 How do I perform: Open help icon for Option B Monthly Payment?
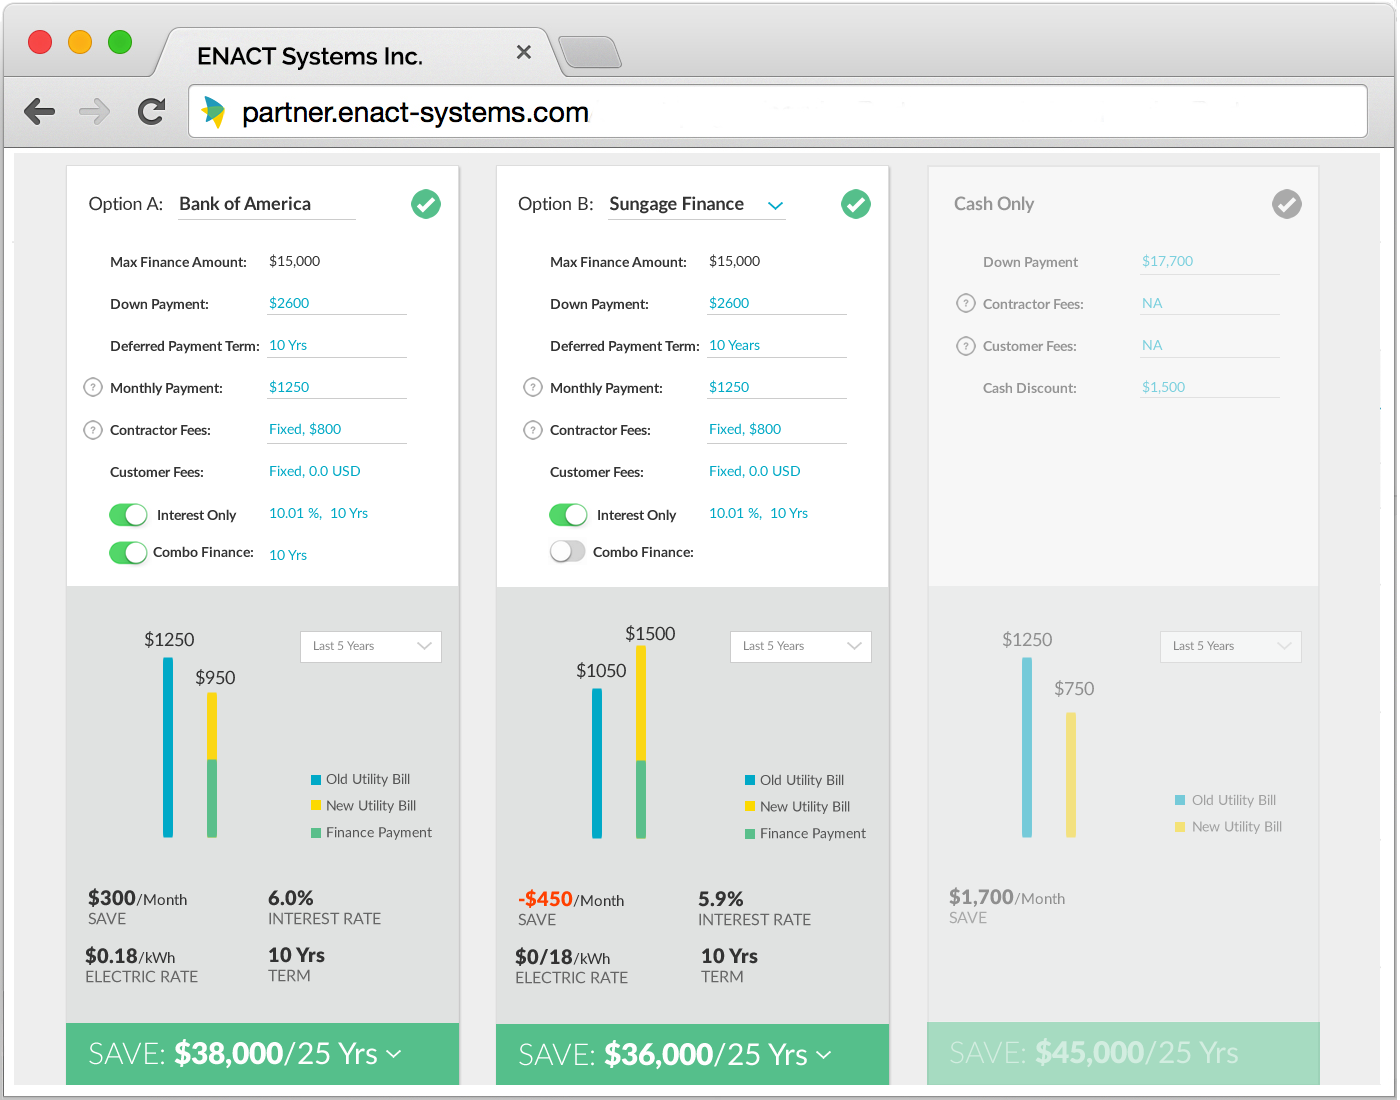click(x=533, y=387)
